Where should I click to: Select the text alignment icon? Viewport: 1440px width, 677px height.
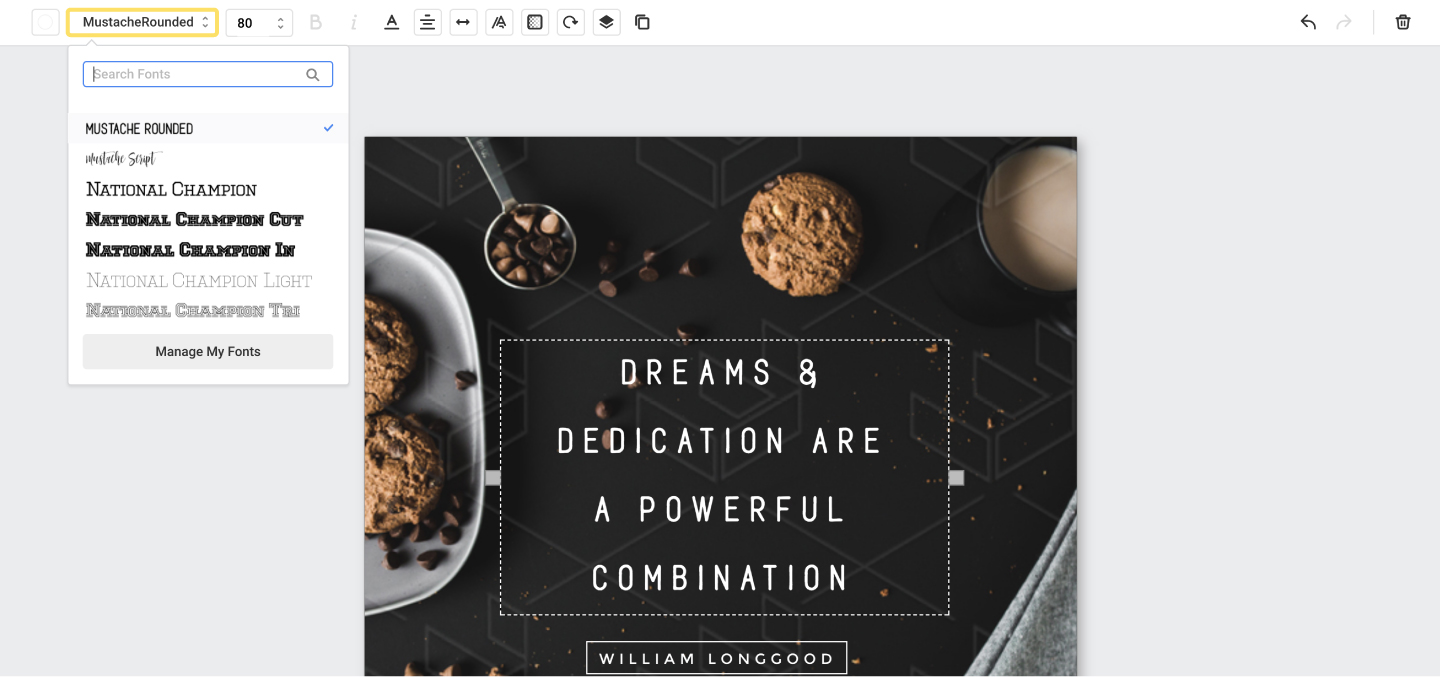pyautogui.click(x=428, y=21)
